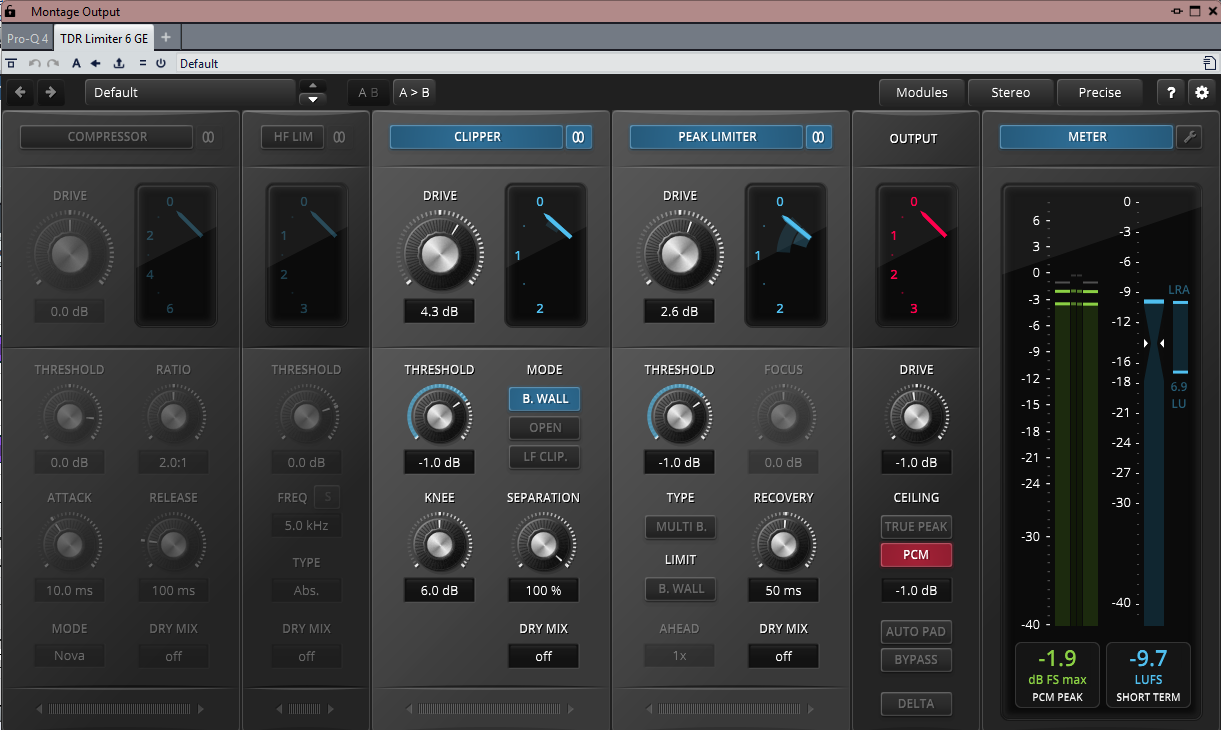This screenshot has width=1221, height=730.
Task: Click the question mark help icon
Action: pos(1171,93)
